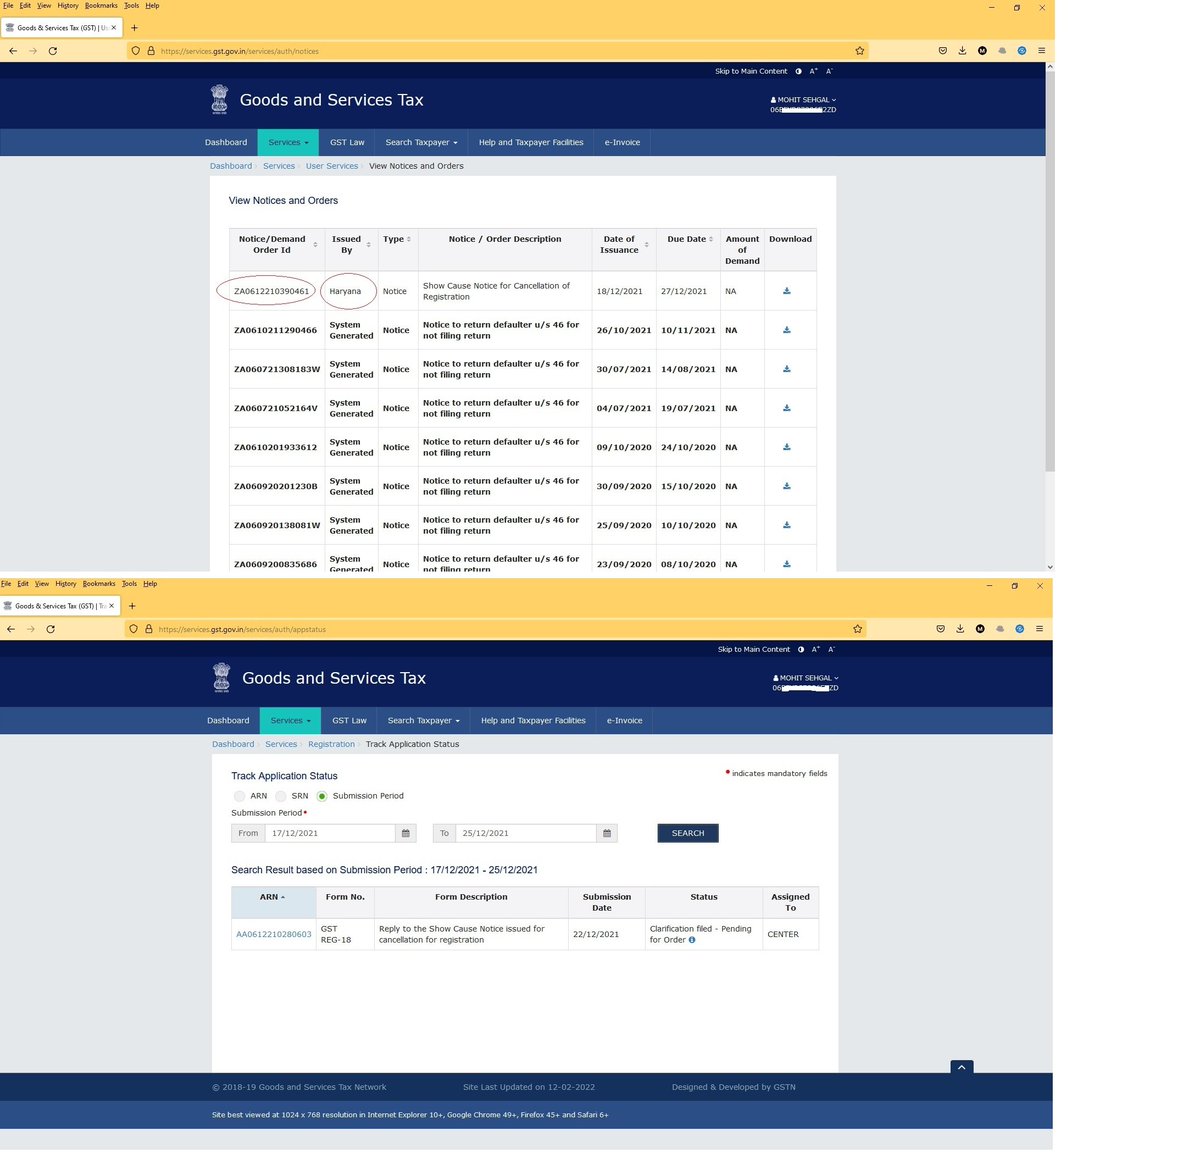Click To date field 25/12/2021

(526, 833)
